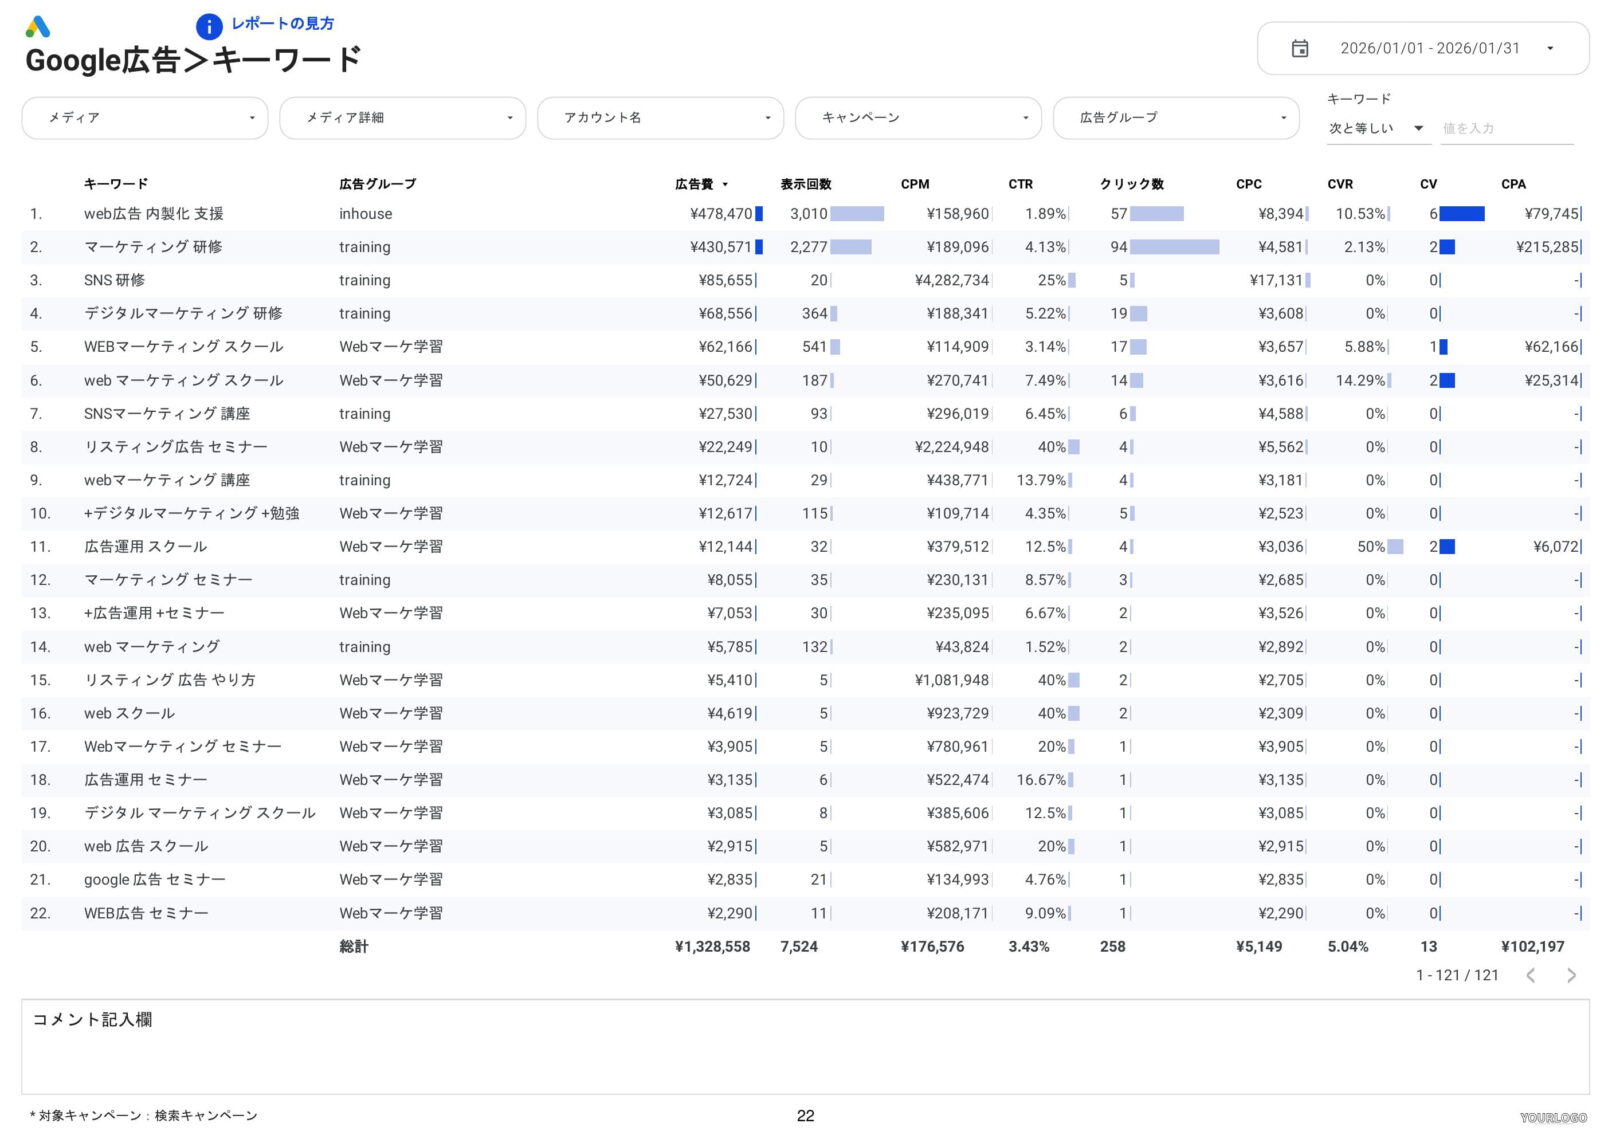Click the 値を入力 keyword input field
The image size is (1612, 1139).
coord(1505,128)
